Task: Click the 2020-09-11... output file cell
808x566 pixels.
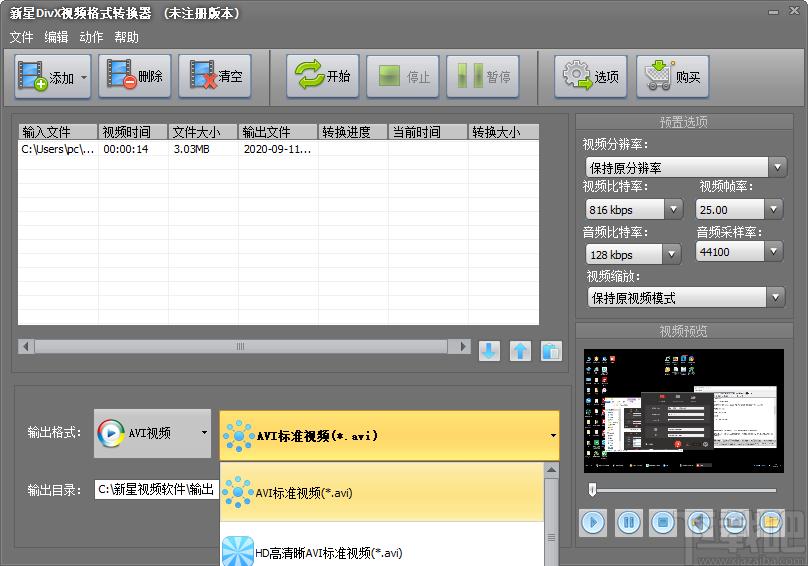Action: pos(277,149)
